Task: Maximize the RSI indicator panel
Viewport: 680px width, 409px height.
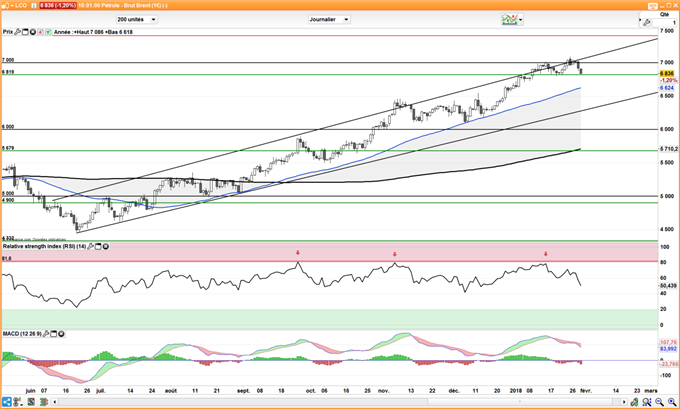Action: tap(98, 246)
